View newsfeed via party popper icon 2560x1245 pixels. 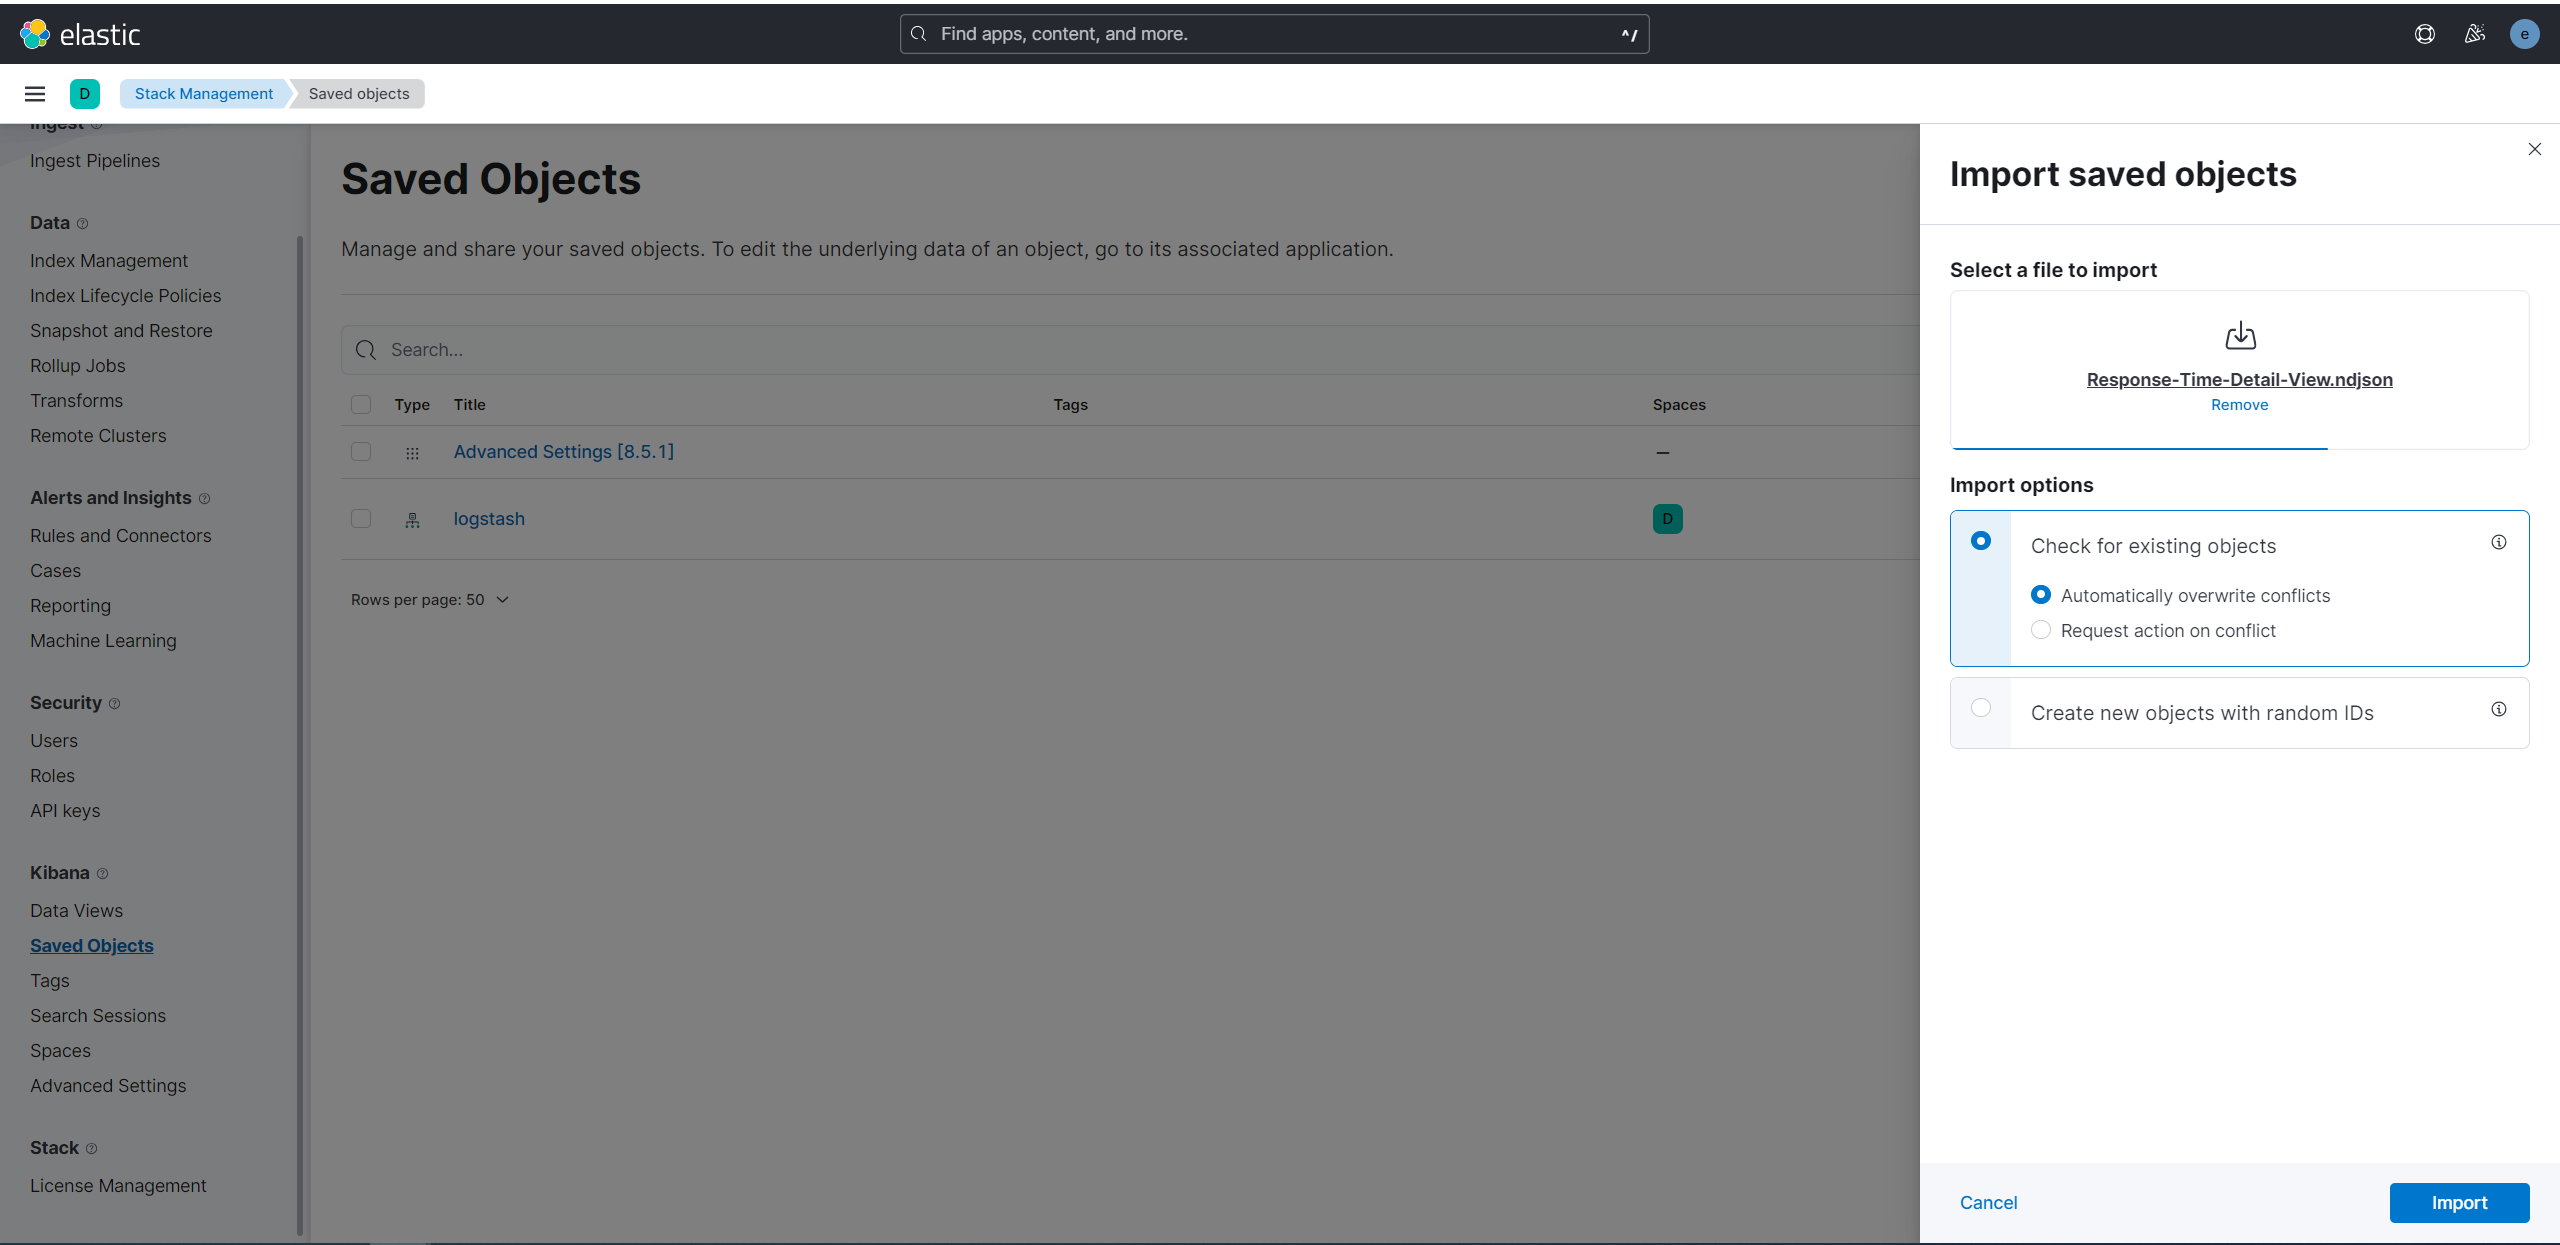point(2474,33)
